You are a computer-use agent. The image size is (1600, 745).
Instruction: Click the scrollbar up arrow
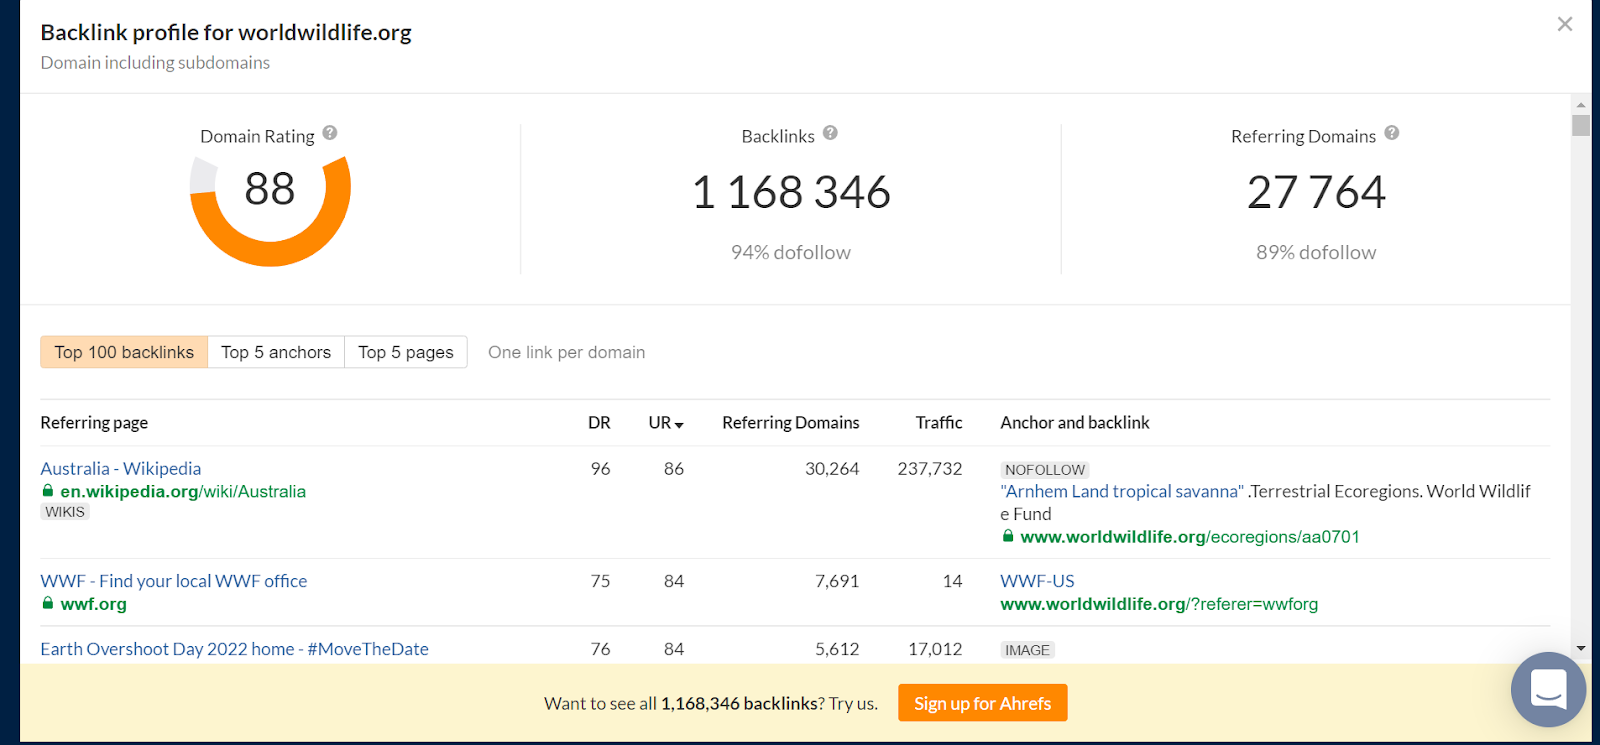[1581, 104]
